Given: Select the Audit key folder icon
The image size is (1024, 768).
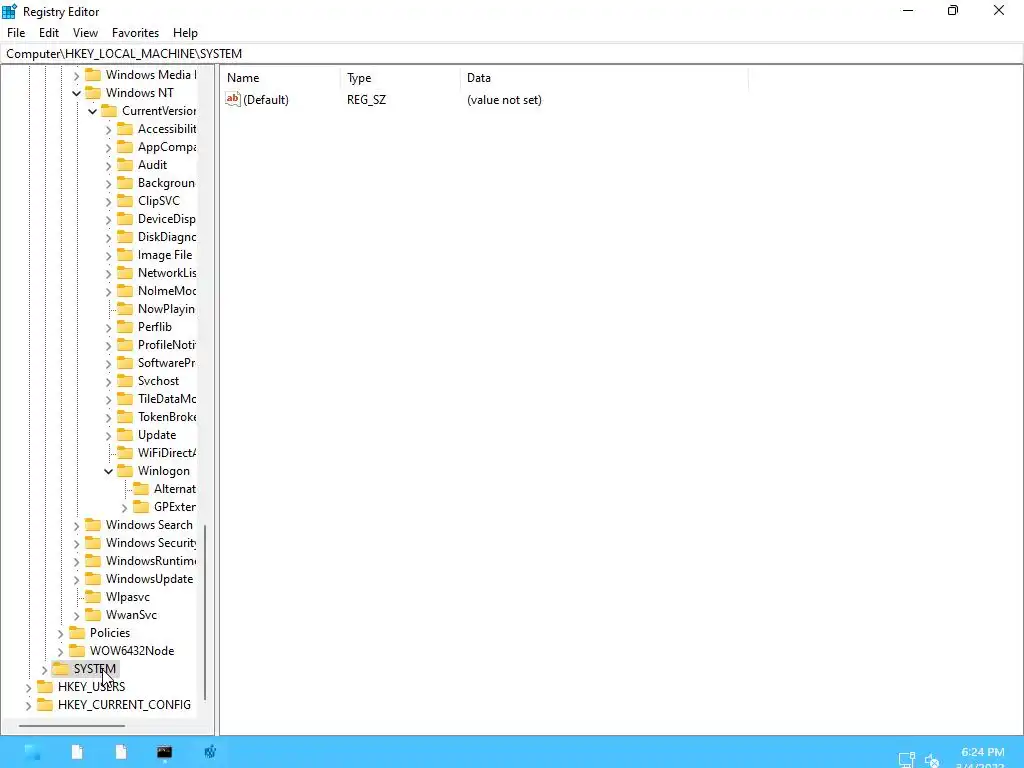Looking at the screenshot, I should 125,165.
